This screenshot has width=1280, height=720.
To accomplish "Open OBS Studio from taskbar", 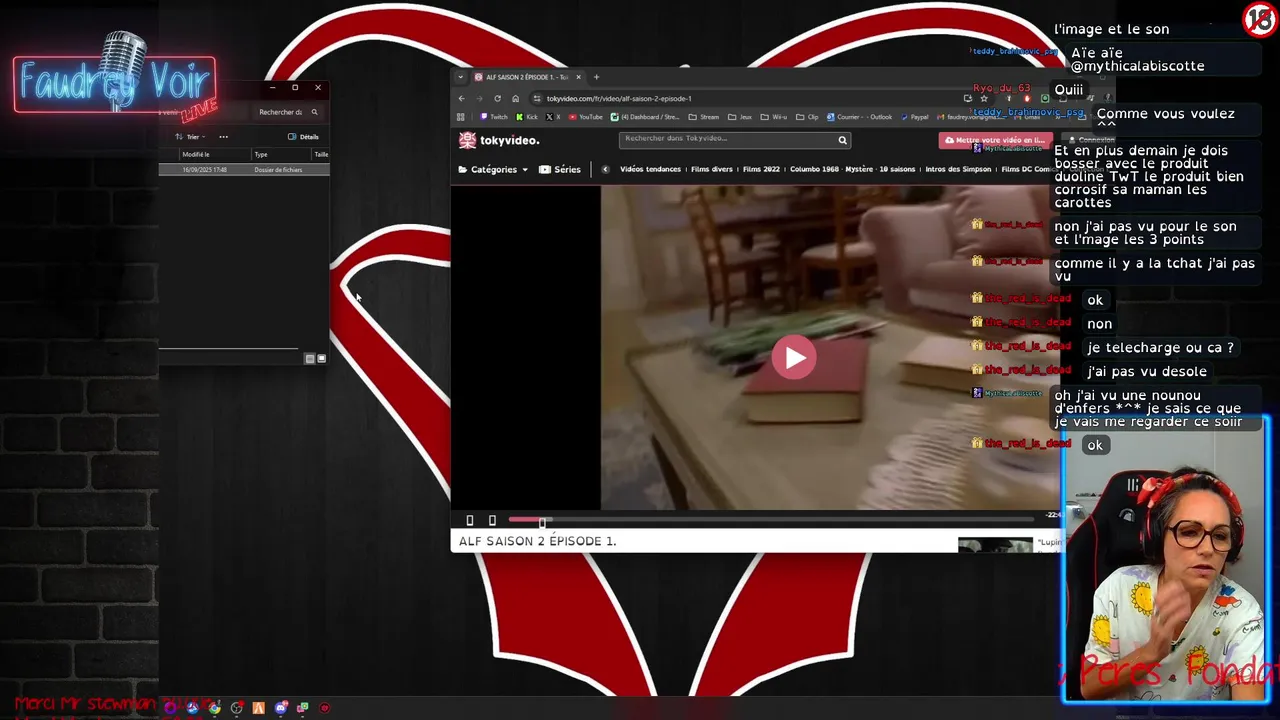I will [x=237, y=708].
